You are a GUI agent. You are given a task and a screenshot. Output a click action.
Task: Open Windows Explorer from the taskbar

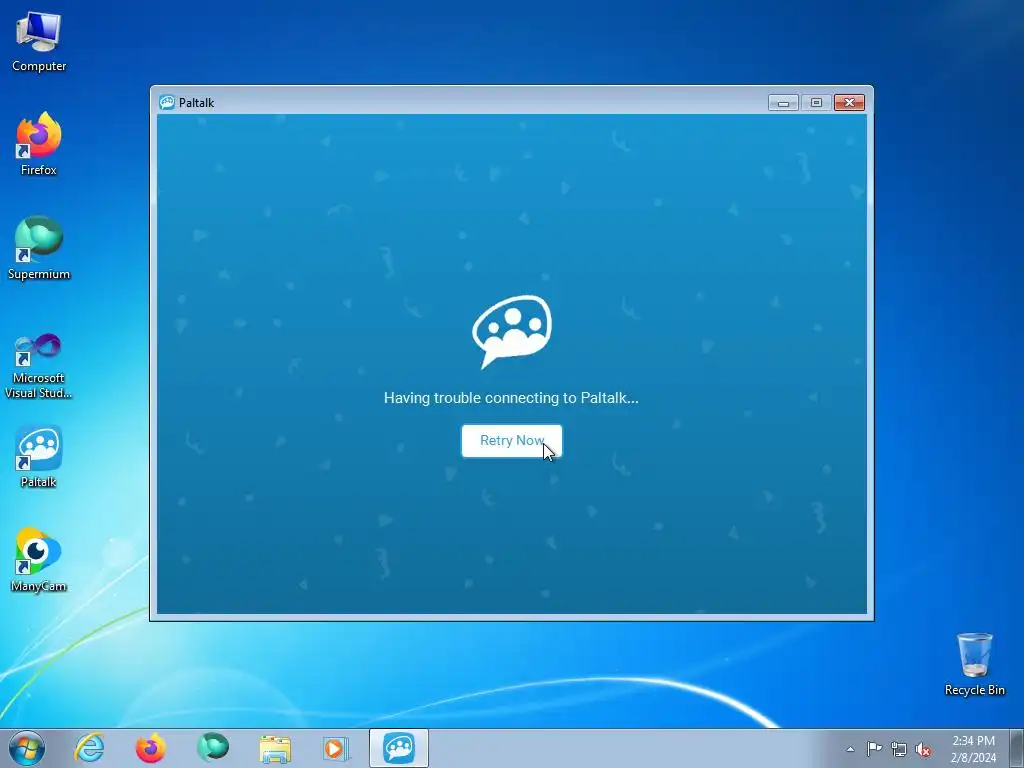coord(275,749)
